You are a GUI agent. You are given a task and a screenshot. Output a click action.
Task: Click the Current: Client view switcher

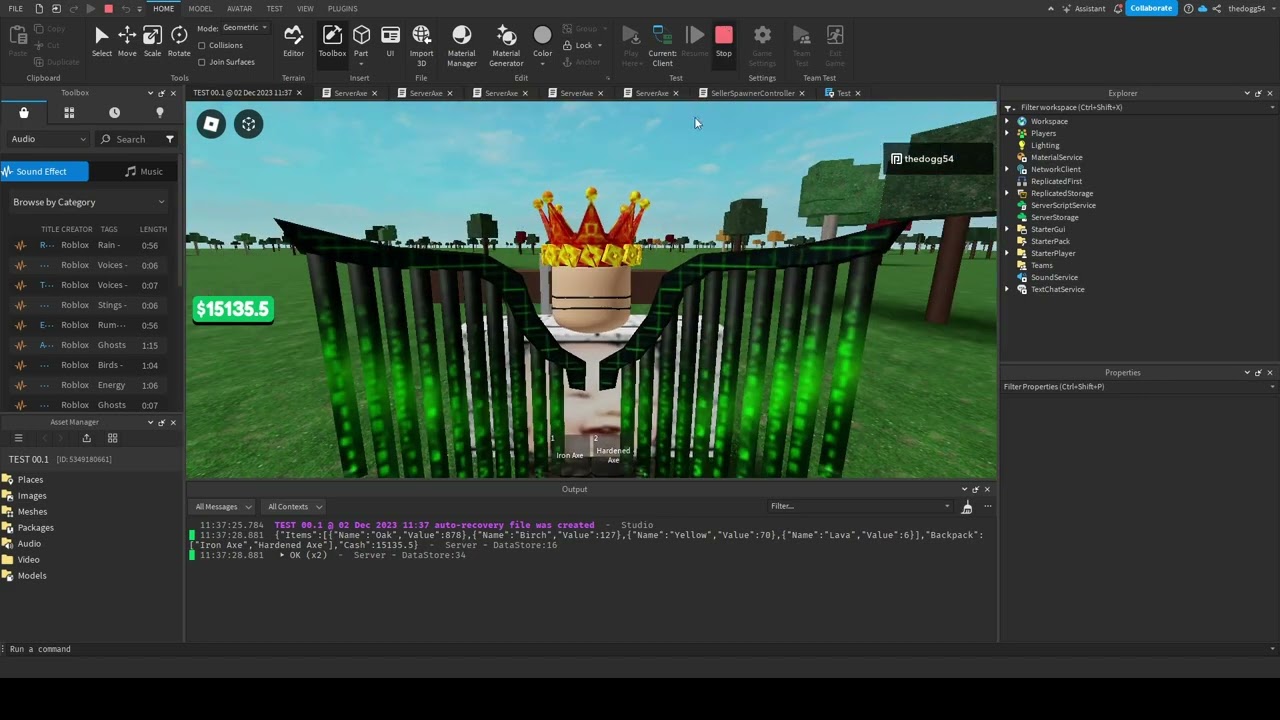coord(662,45)
